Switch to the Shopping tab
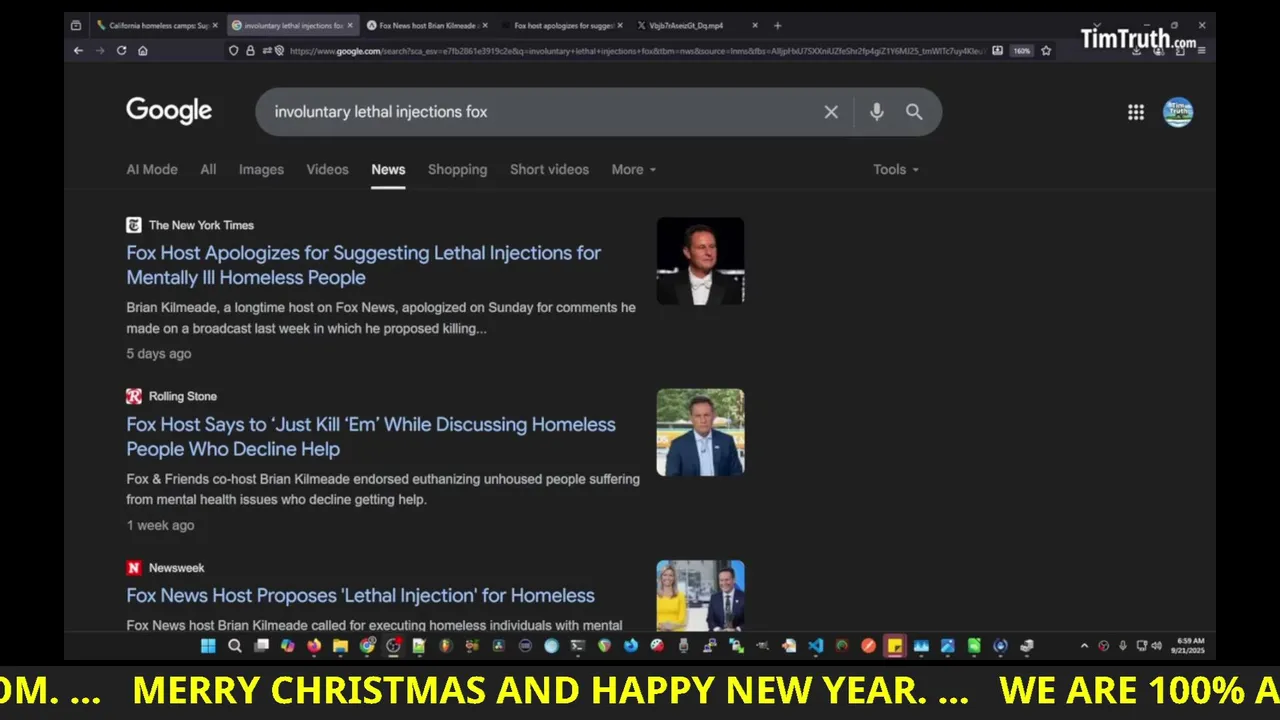 [457, 169]
